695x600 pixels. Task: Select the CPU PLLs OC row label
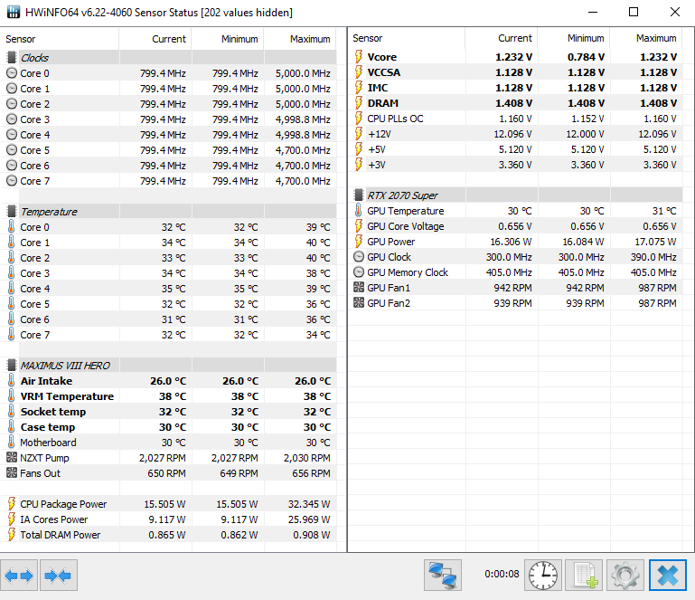coord(395,118)
